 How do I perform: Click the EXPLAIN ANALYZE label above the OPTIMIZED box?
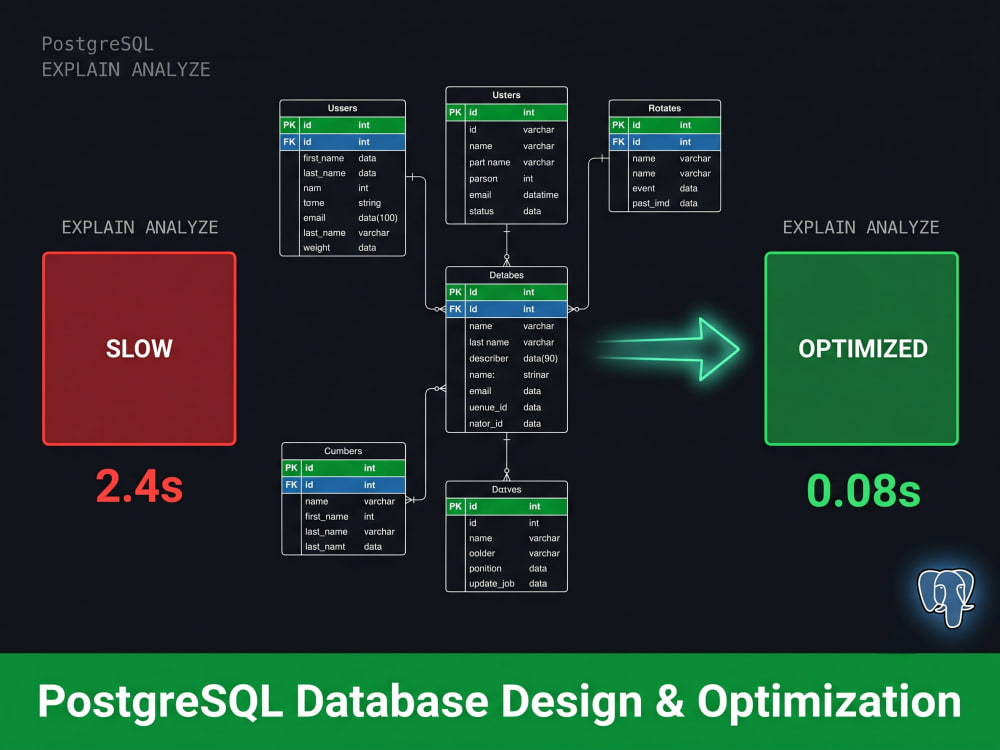[x=861, y=228]
